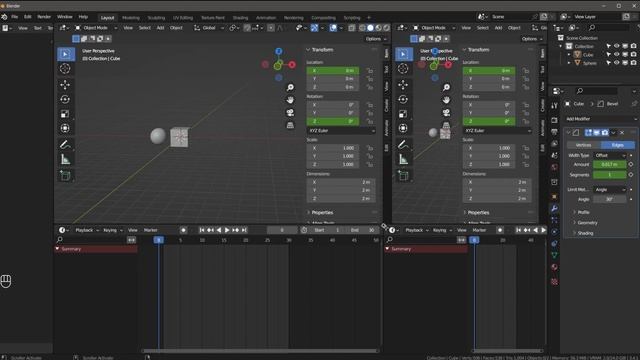Lock Location X in left Transform panel

(369, 71)
